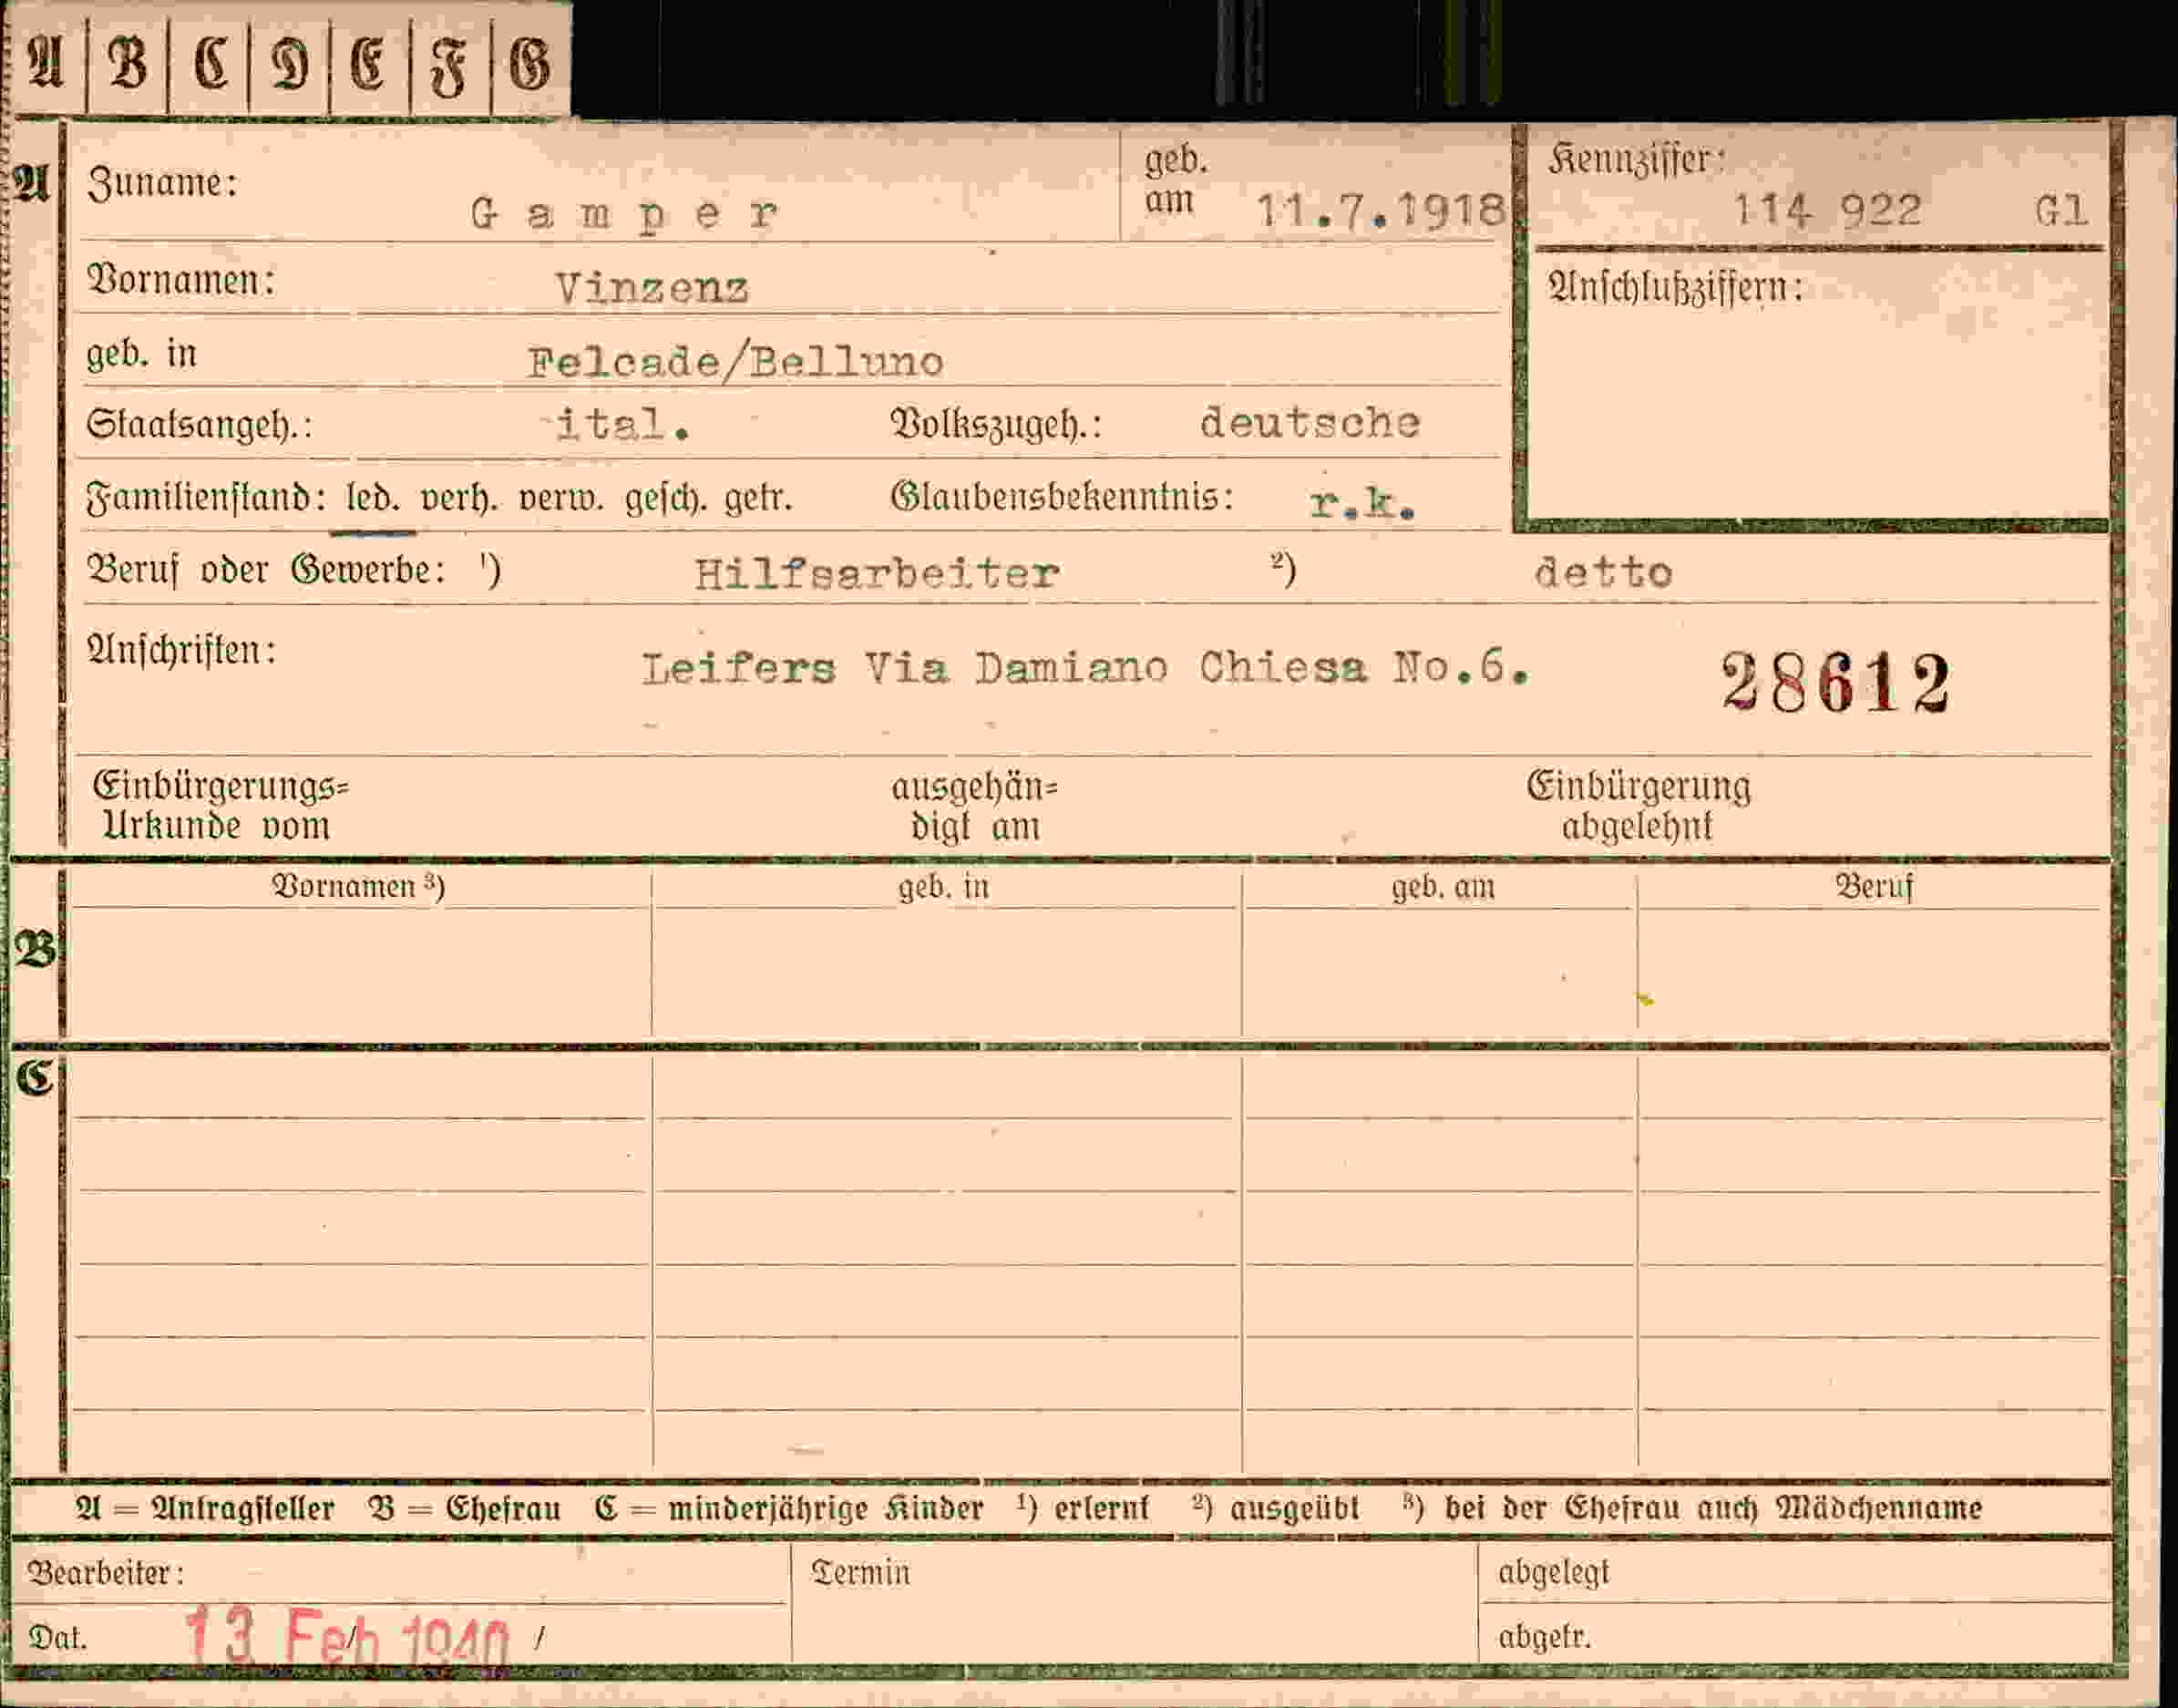Click the 'abgelegt' label
The height and width of the screenshot is (1708, 2178).
[1554, 1573]
